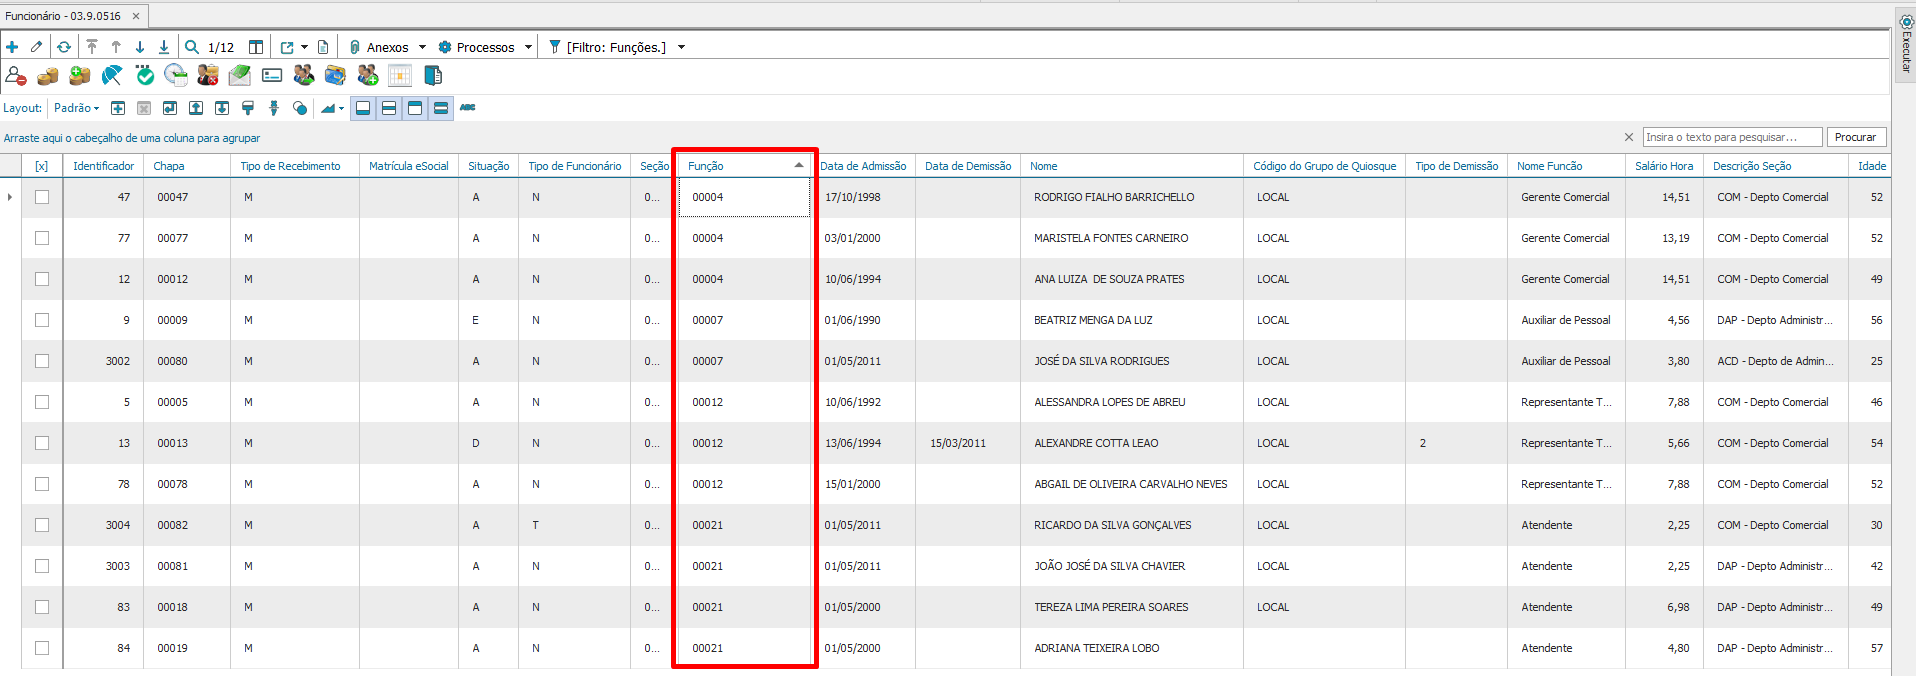Add a new employee record (plus icon)

[x=12, y=47]
